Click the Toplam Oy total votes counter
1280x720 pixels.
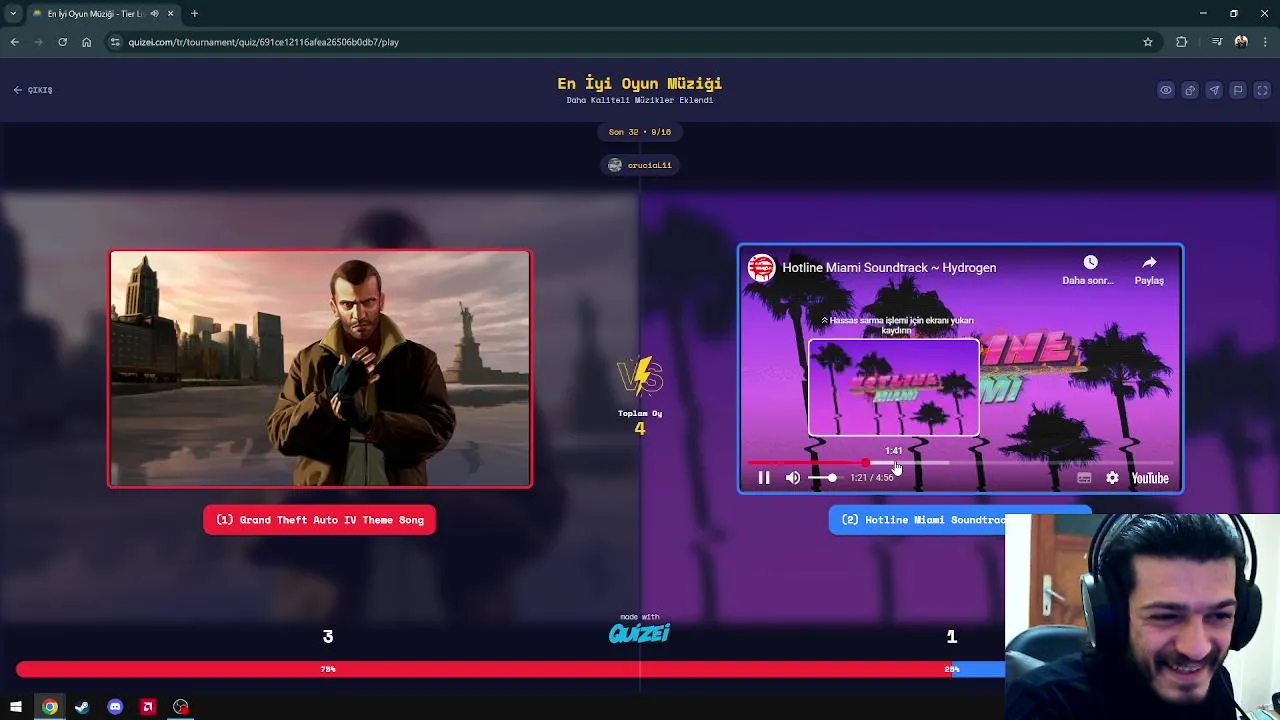[x=640, y=421]
